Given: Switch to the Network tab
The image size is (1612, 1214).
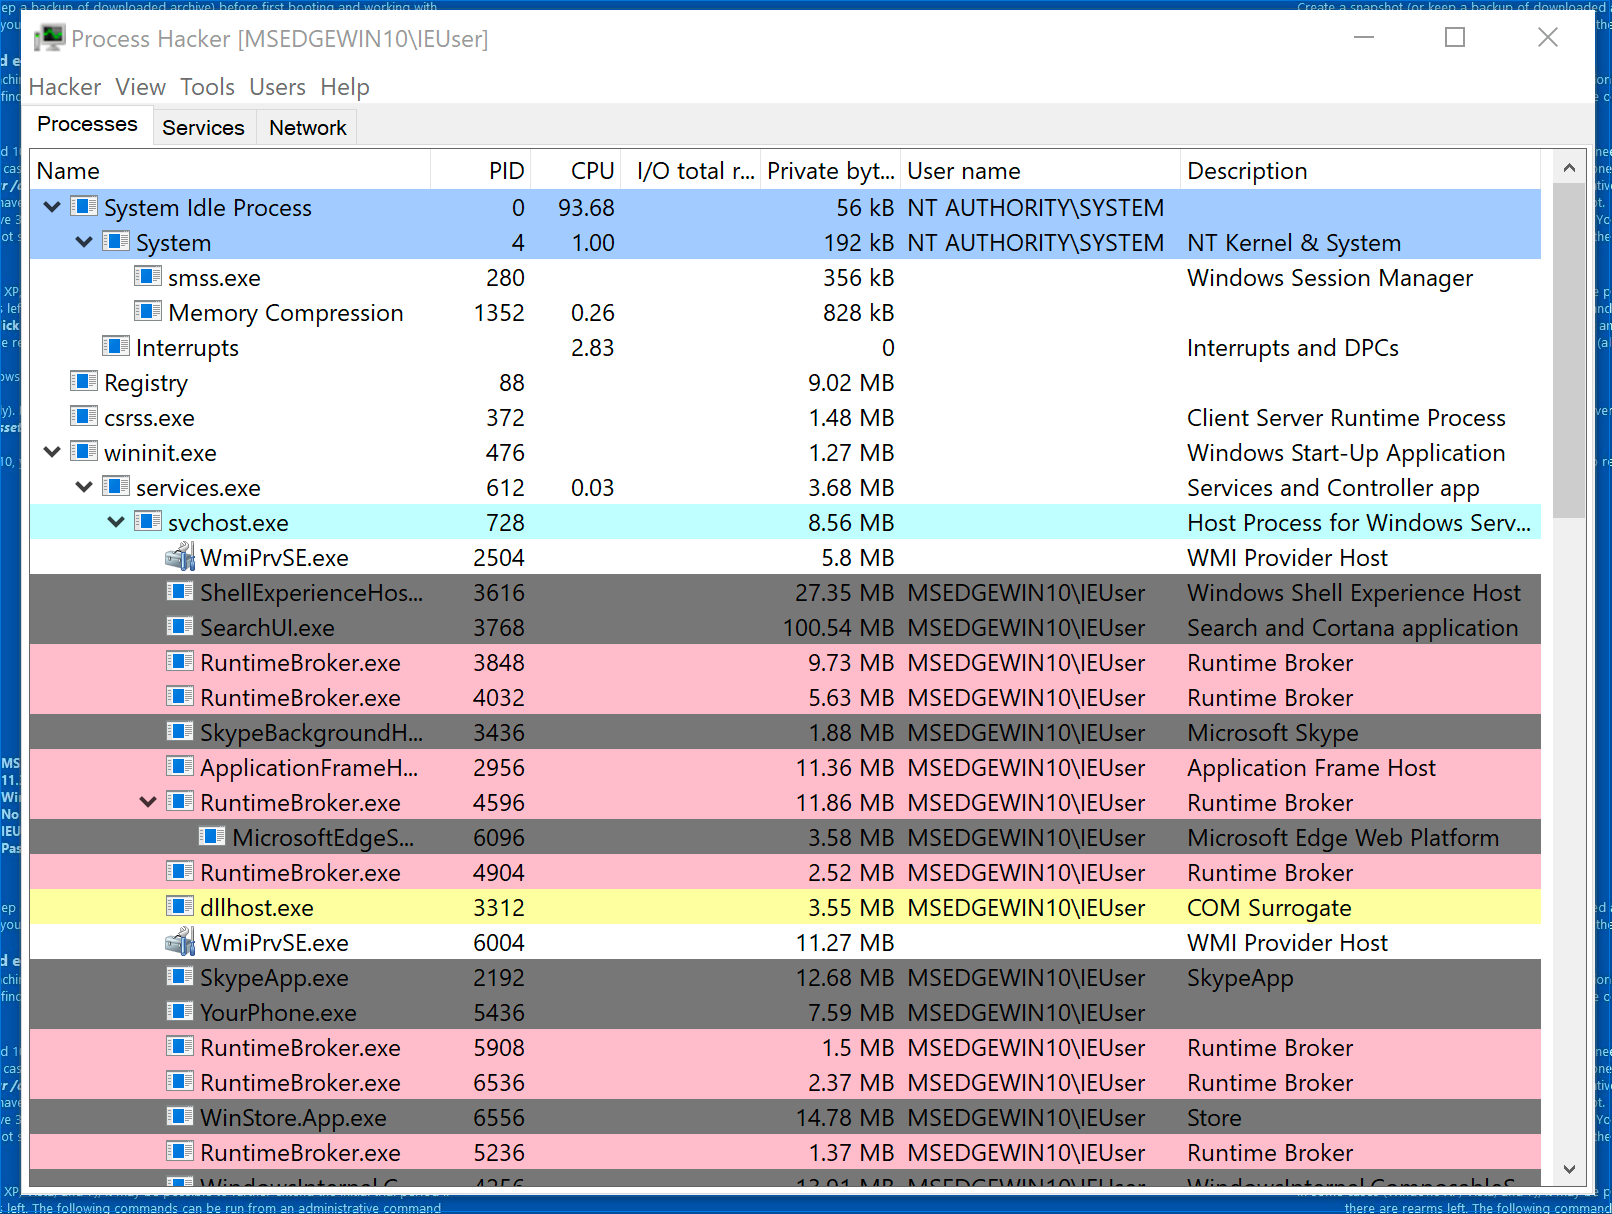Looking at the screenshot, I should point(308,127).
